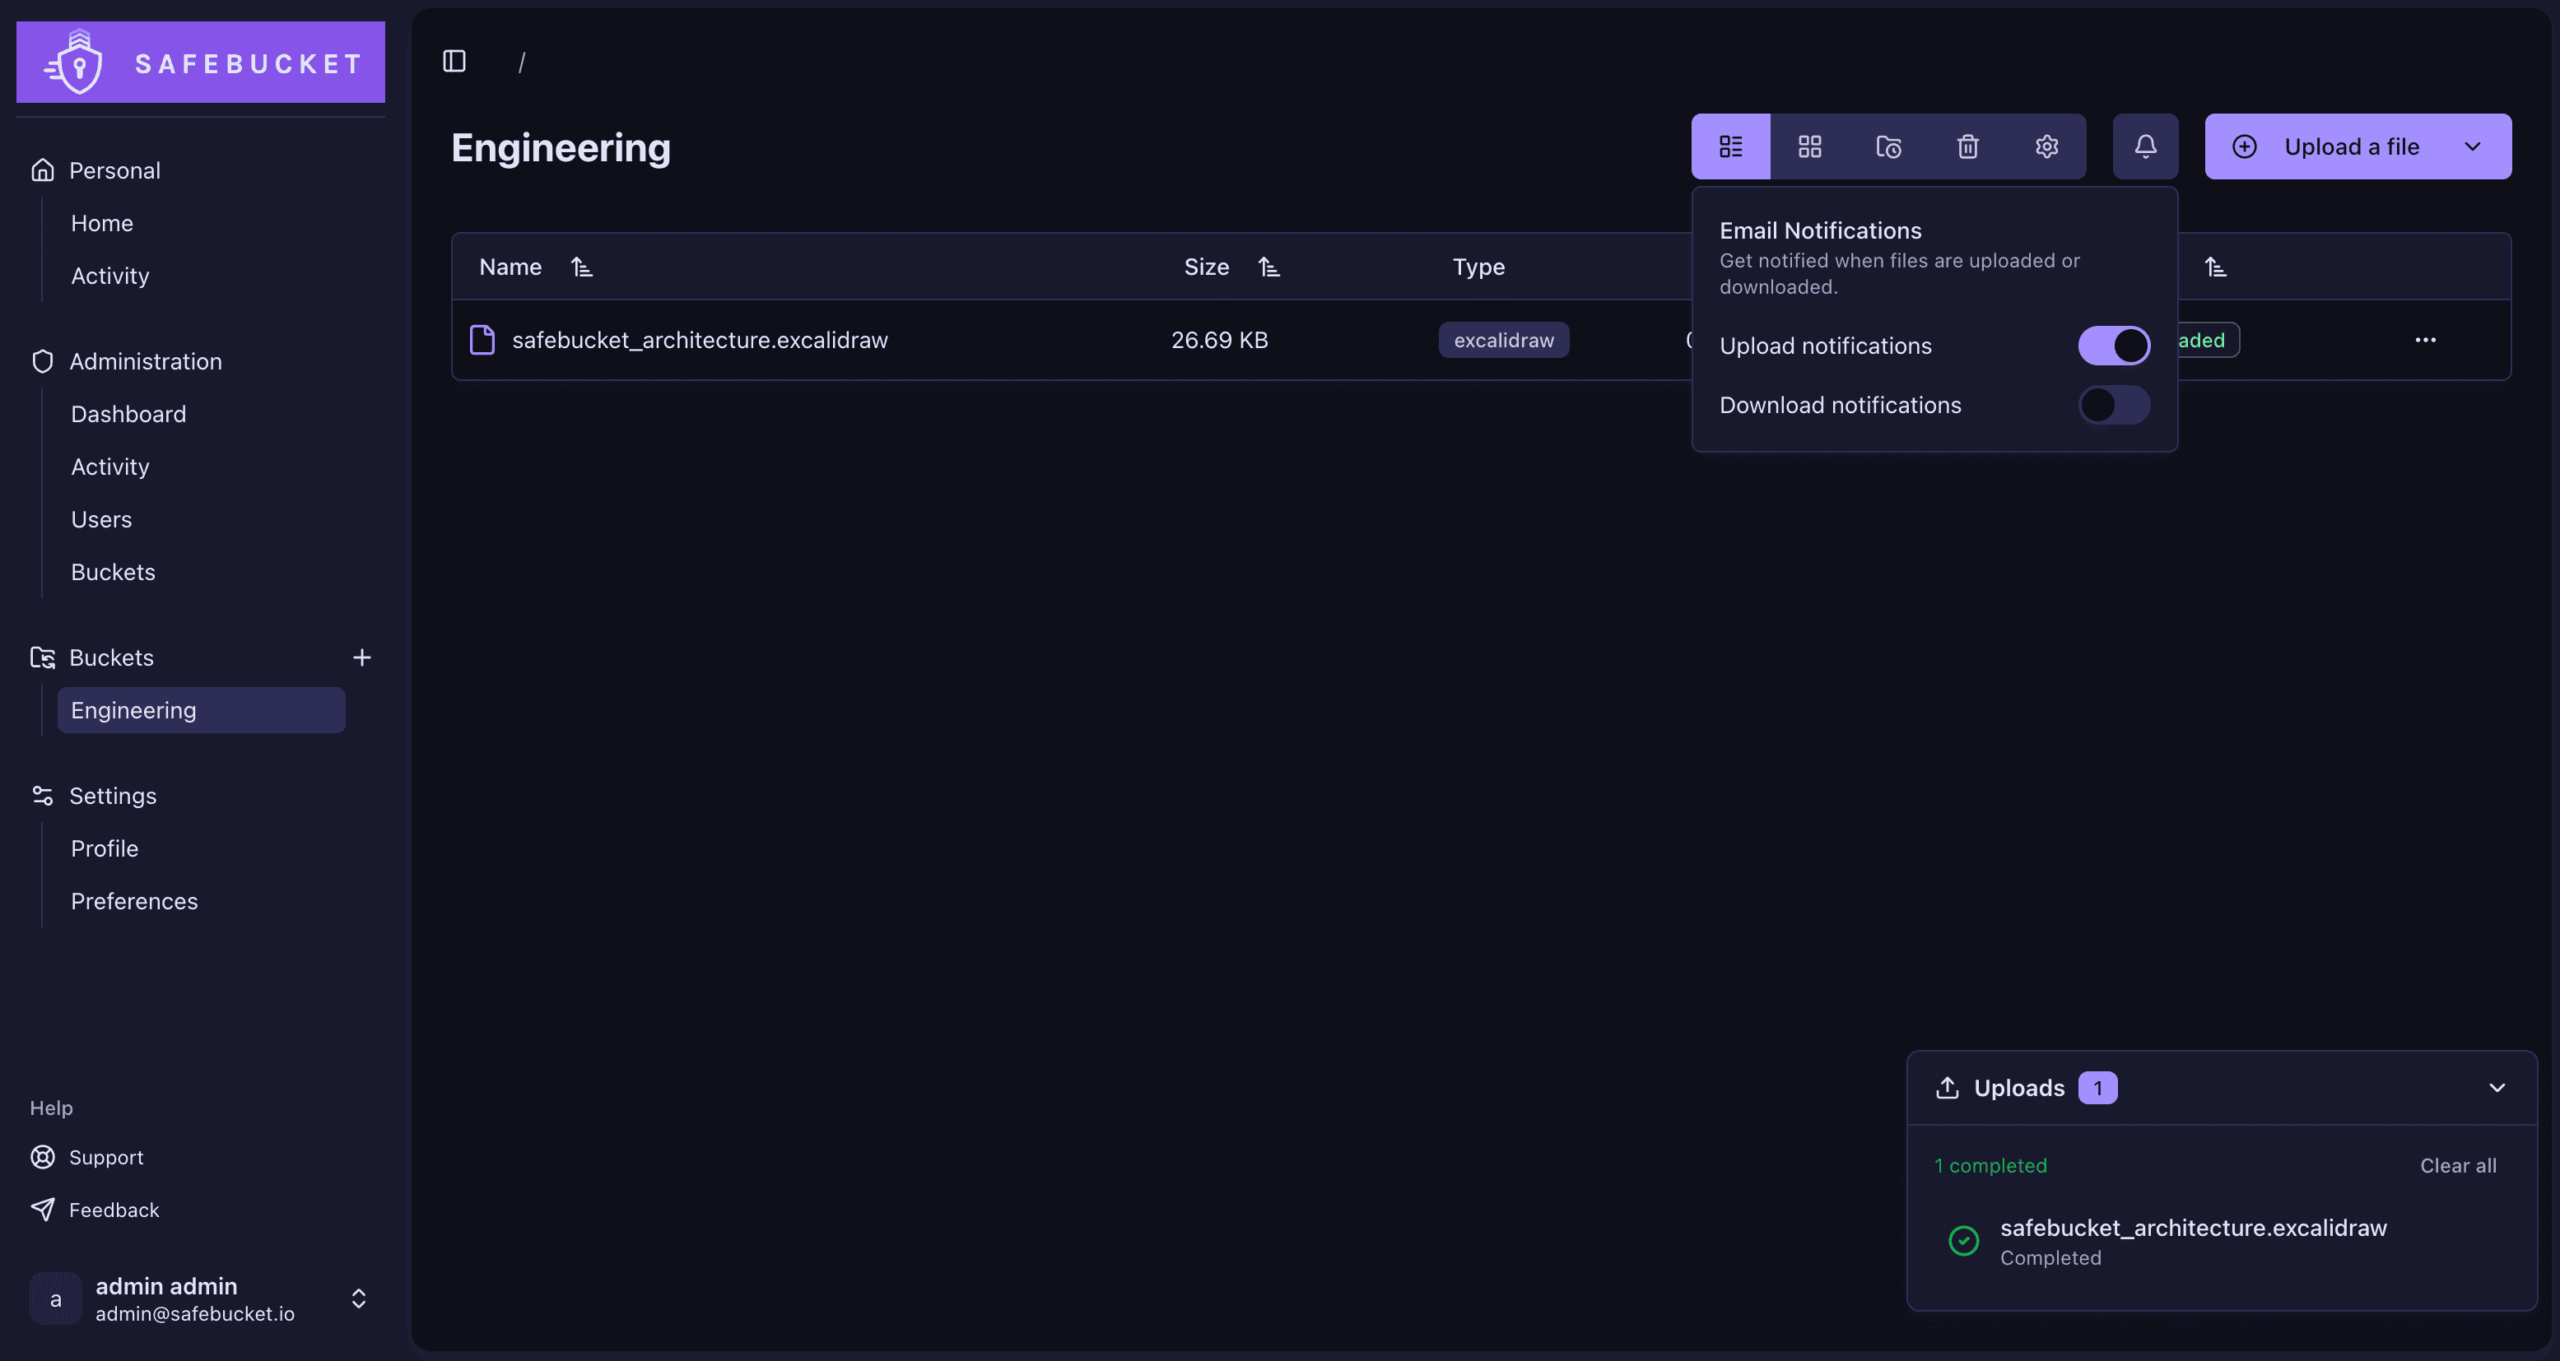Open bucket settings gear icon
Screen dimensions: 2560x1361
[2046, 147]
